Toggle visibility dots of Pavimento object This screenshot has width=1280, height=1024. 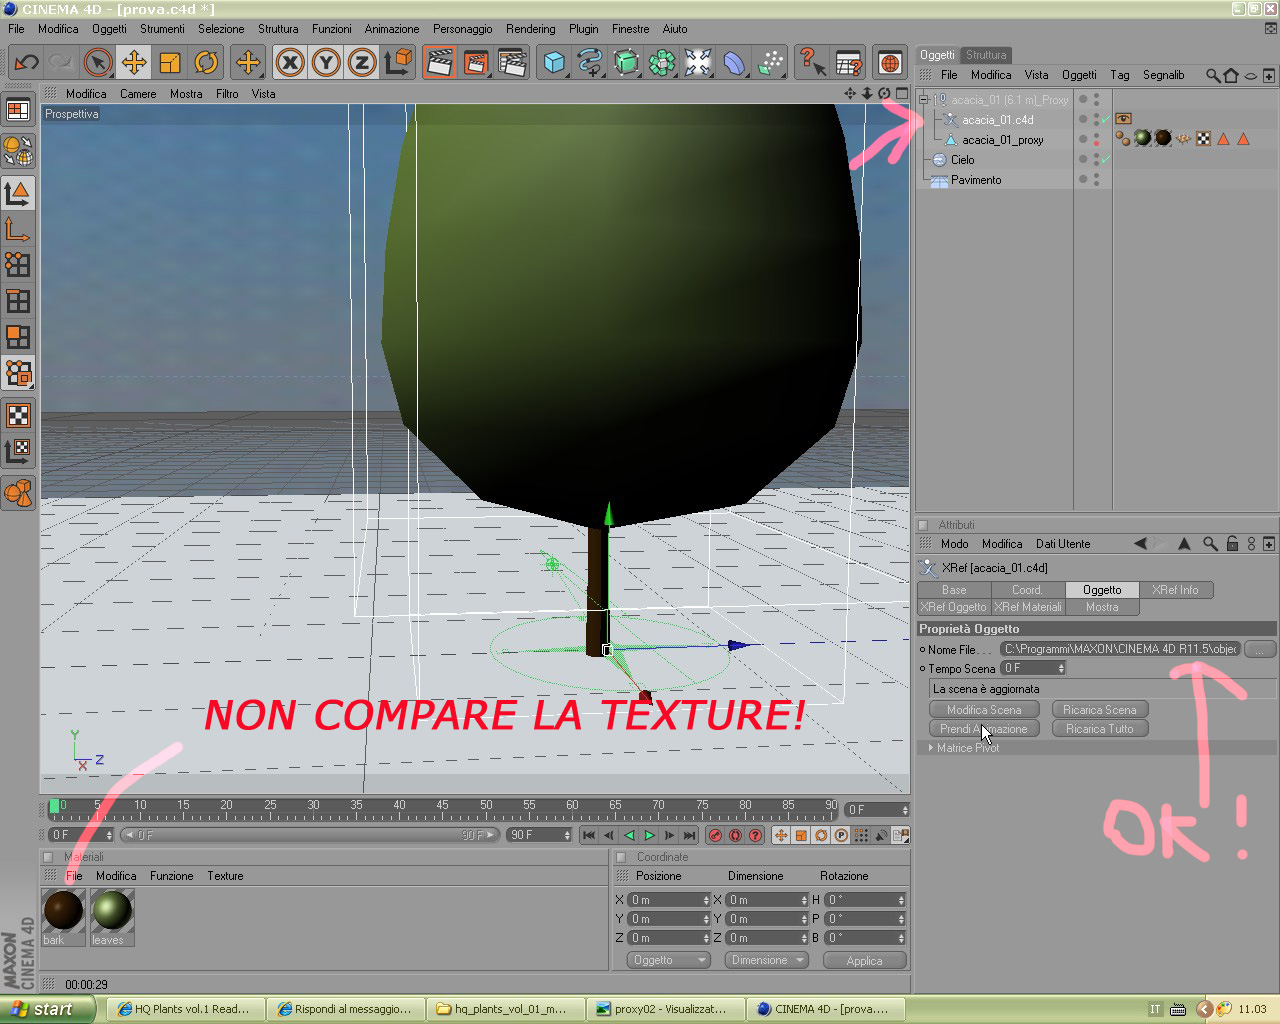coord(1096,180)
